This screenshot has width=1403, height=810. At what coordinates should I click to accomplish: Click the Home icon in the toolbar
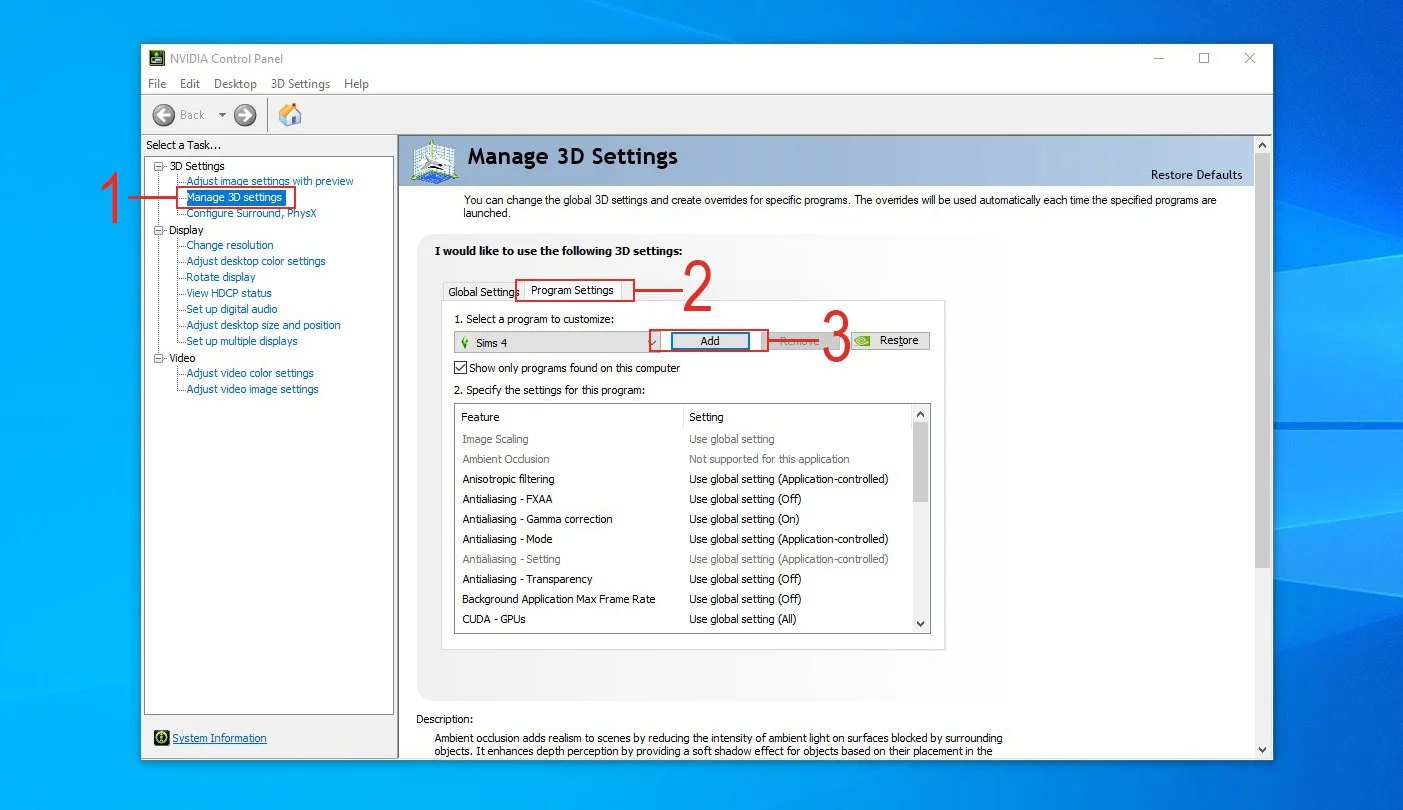click(290, 115)
